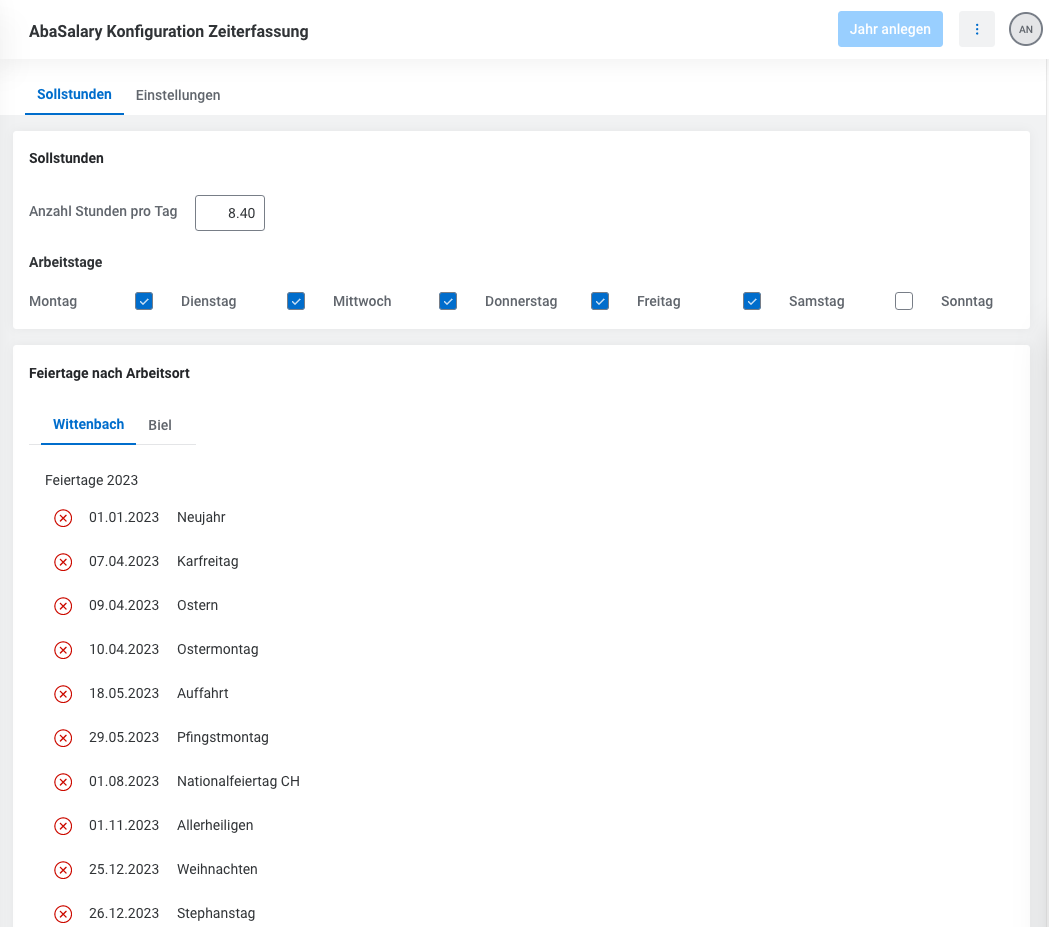Delete the Ostermontag holiday entry
Viewport: 1049px width, 927px height.
click(x=63, y=650)
